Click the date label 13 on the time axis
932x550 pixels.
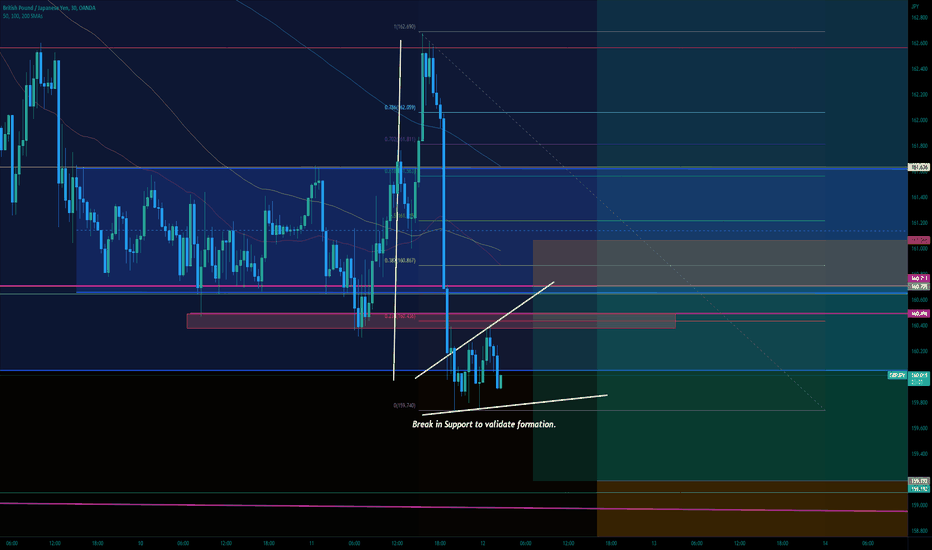(x=654, y=543)
